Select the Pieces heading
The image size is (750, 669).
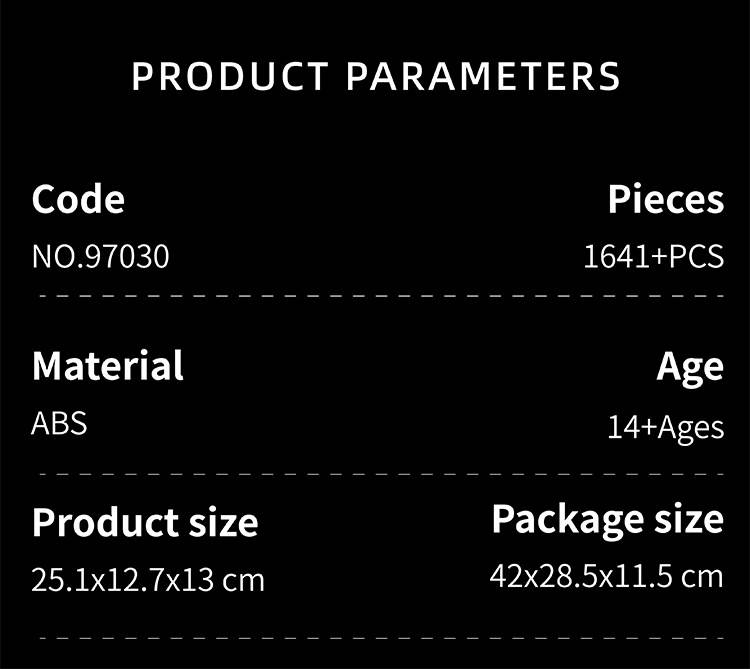665,199
